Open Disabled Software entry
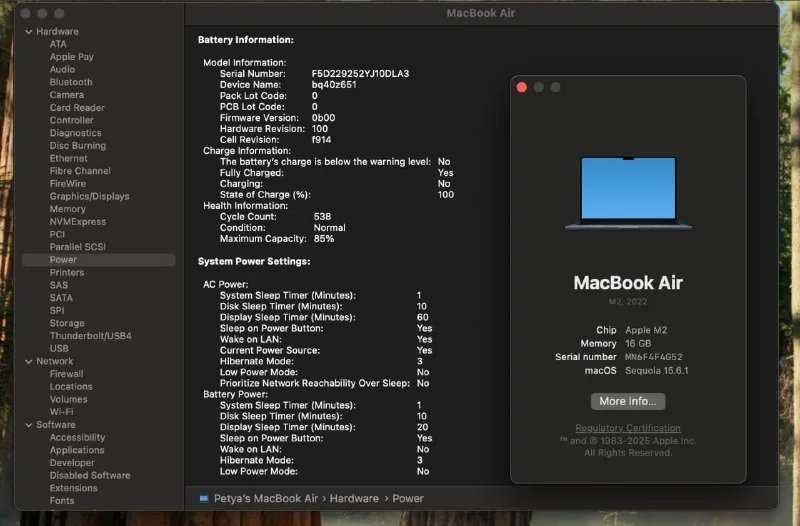800x526 pixels. pos(90,475)
